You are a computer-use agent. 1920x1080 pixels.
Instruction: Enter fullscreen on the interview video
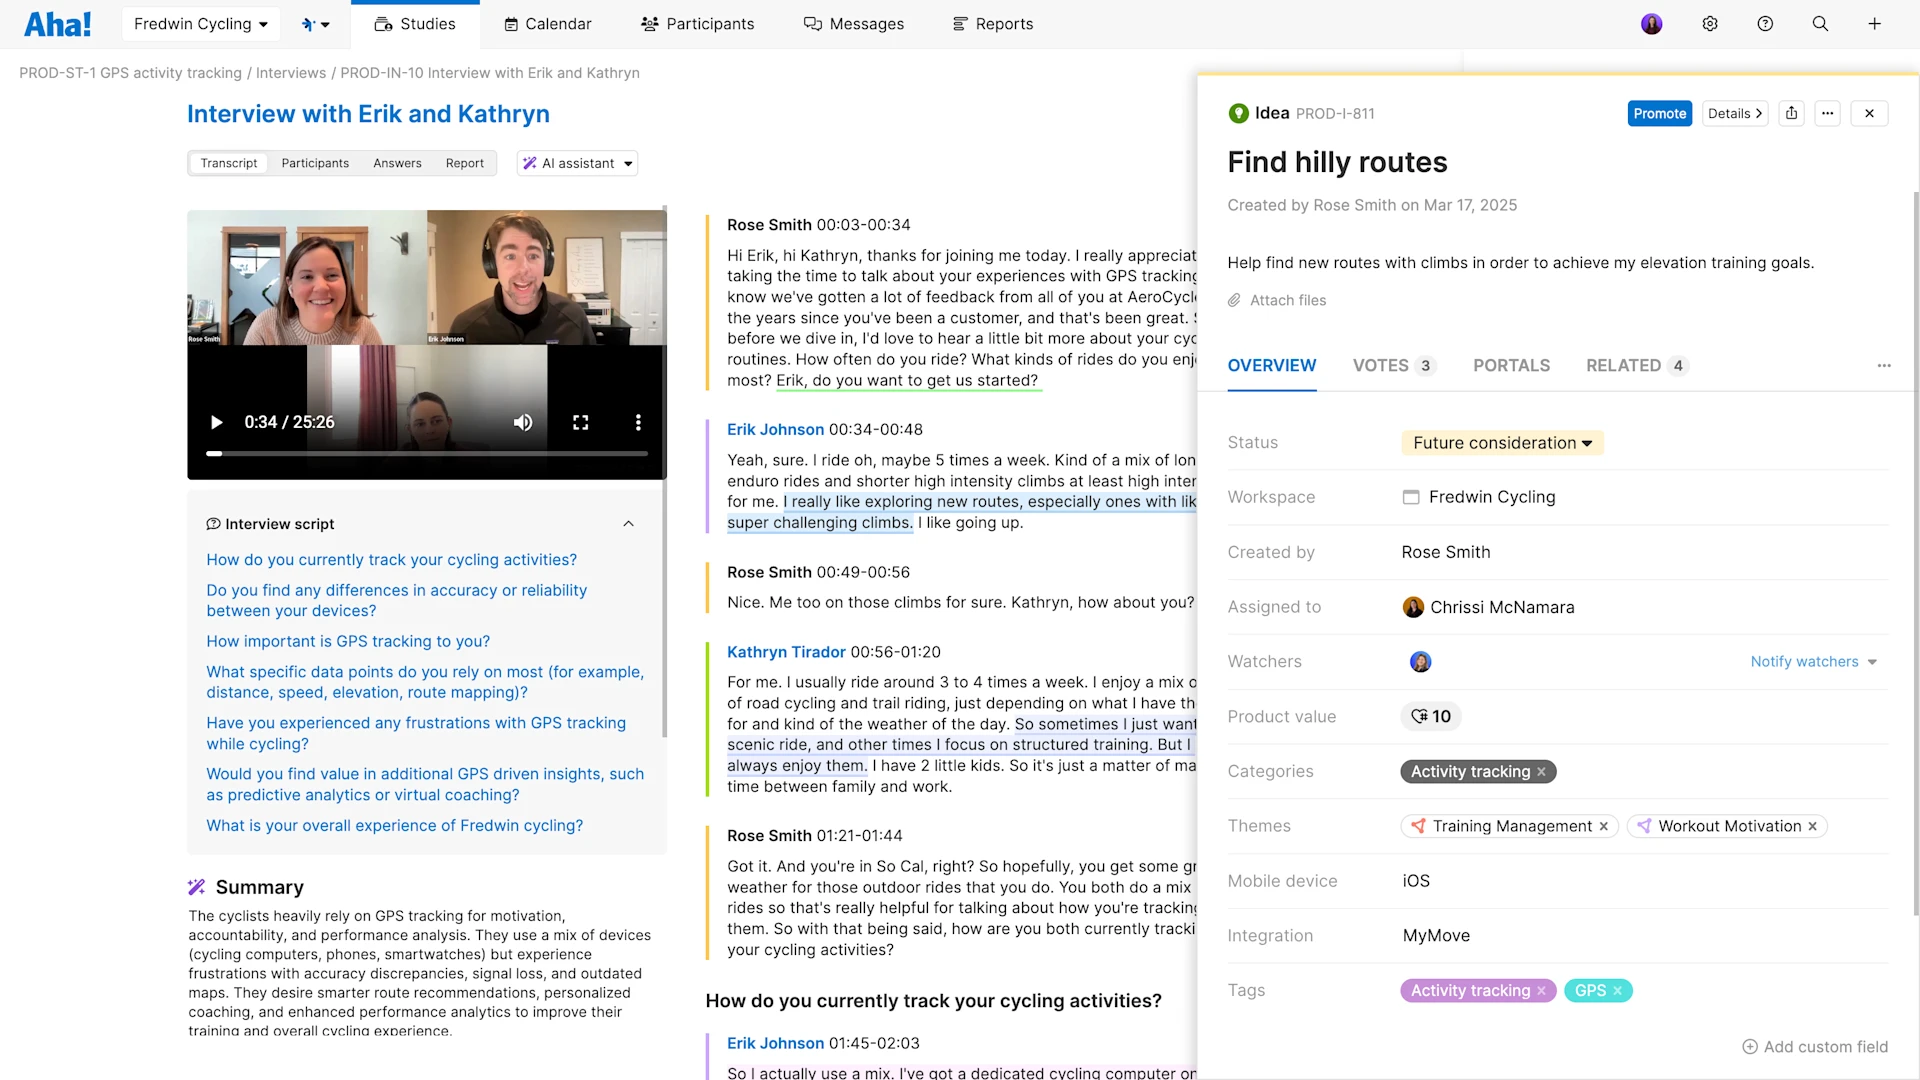[x=581, y=422]
